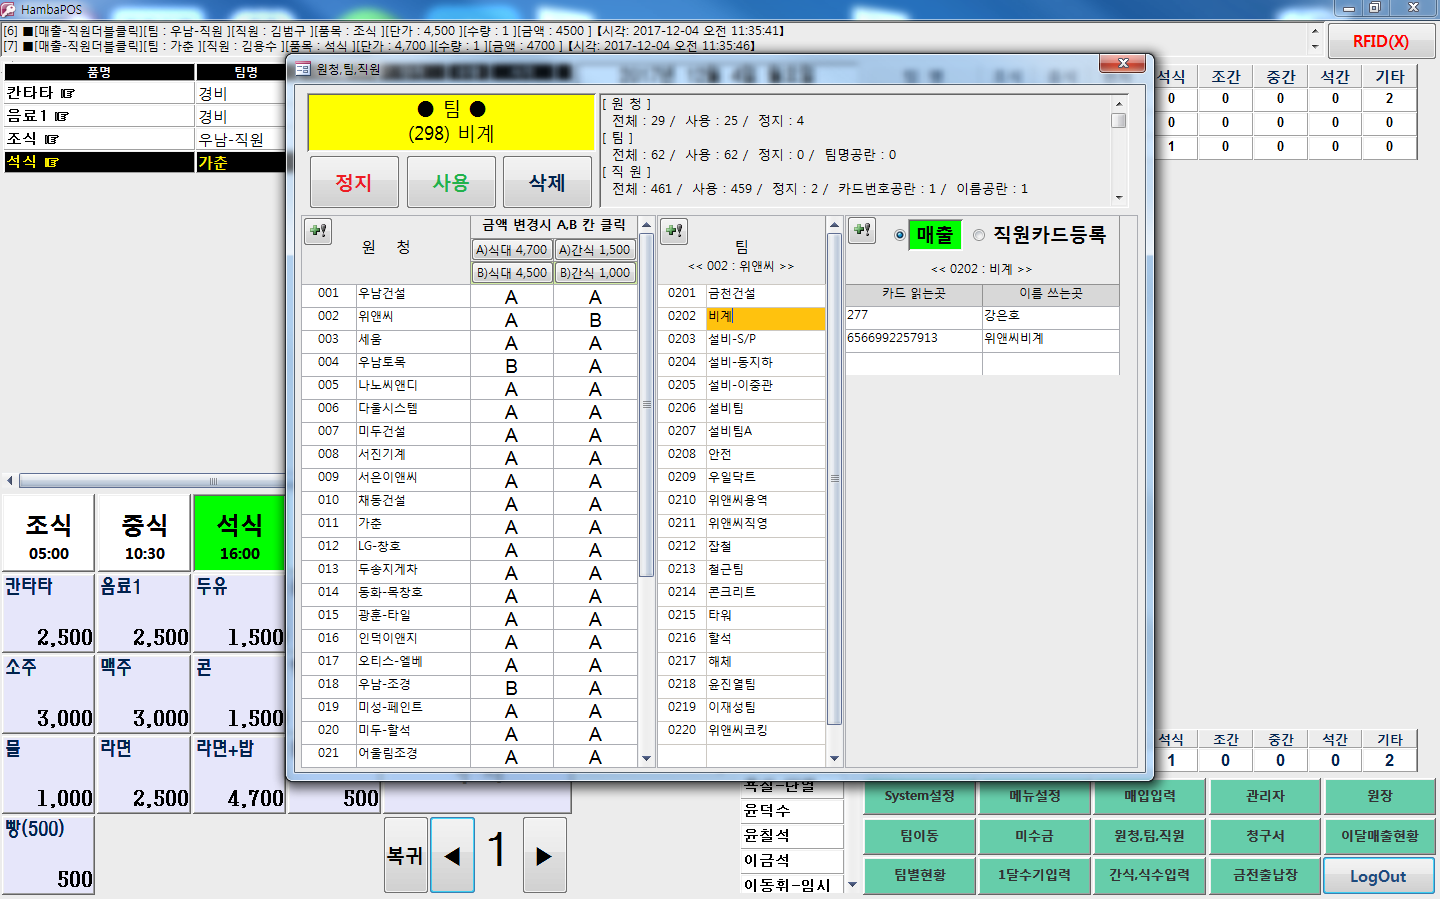The image size is (1440, 899).
Task: Open 금전출납장 menu
Action: 1265,875
